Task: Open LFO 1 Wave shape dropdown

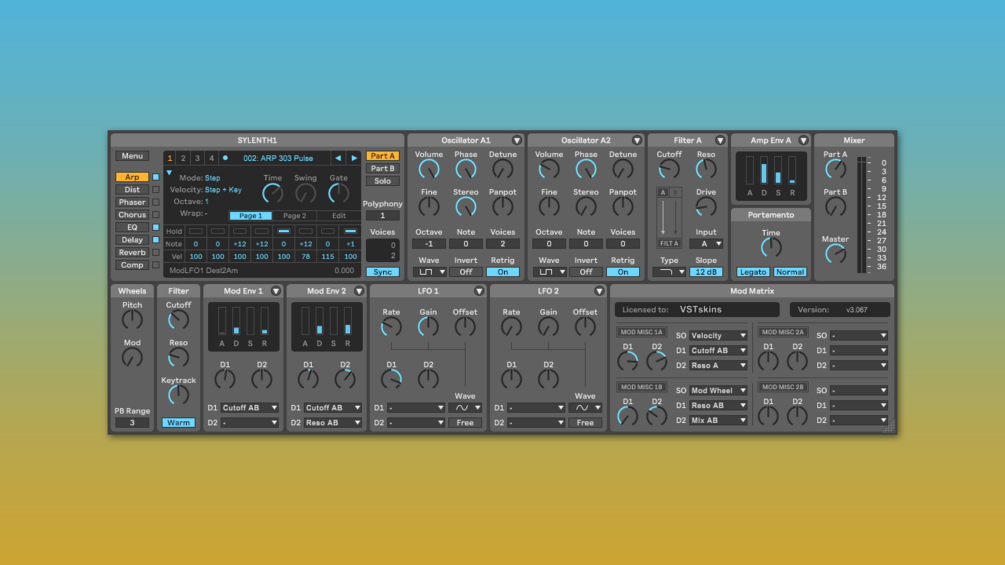Action: pyautogui.click(x=465, y=408)
